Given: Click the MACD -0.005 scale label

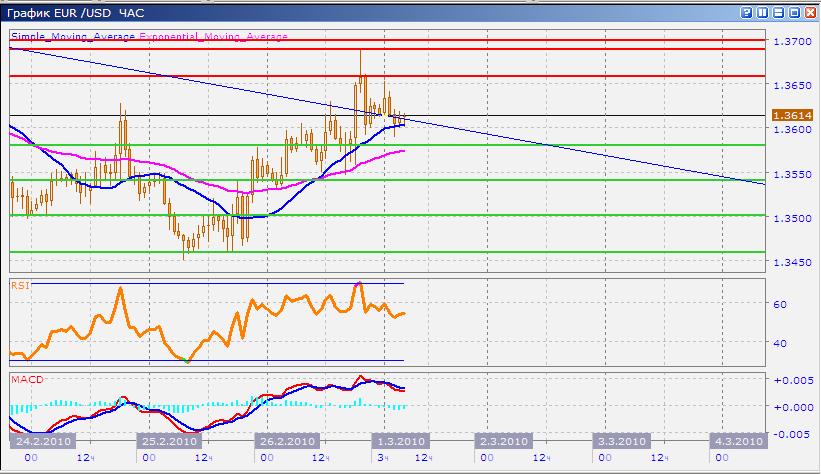Looking at the screenshot, I should (794, 434).
